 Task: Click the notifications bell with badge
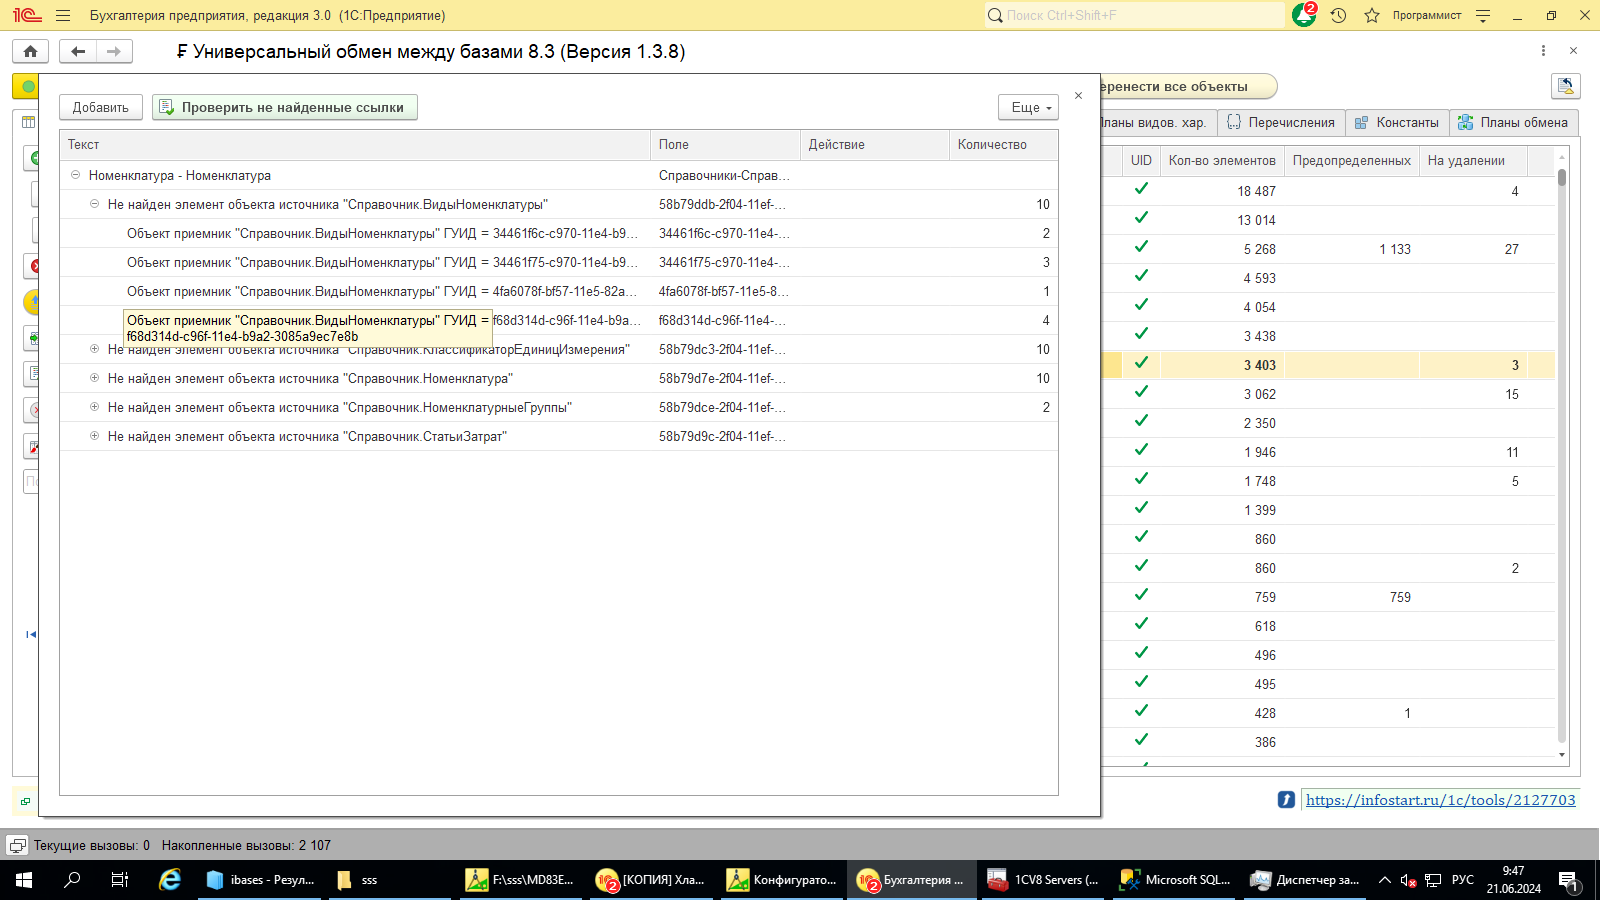1304,15
